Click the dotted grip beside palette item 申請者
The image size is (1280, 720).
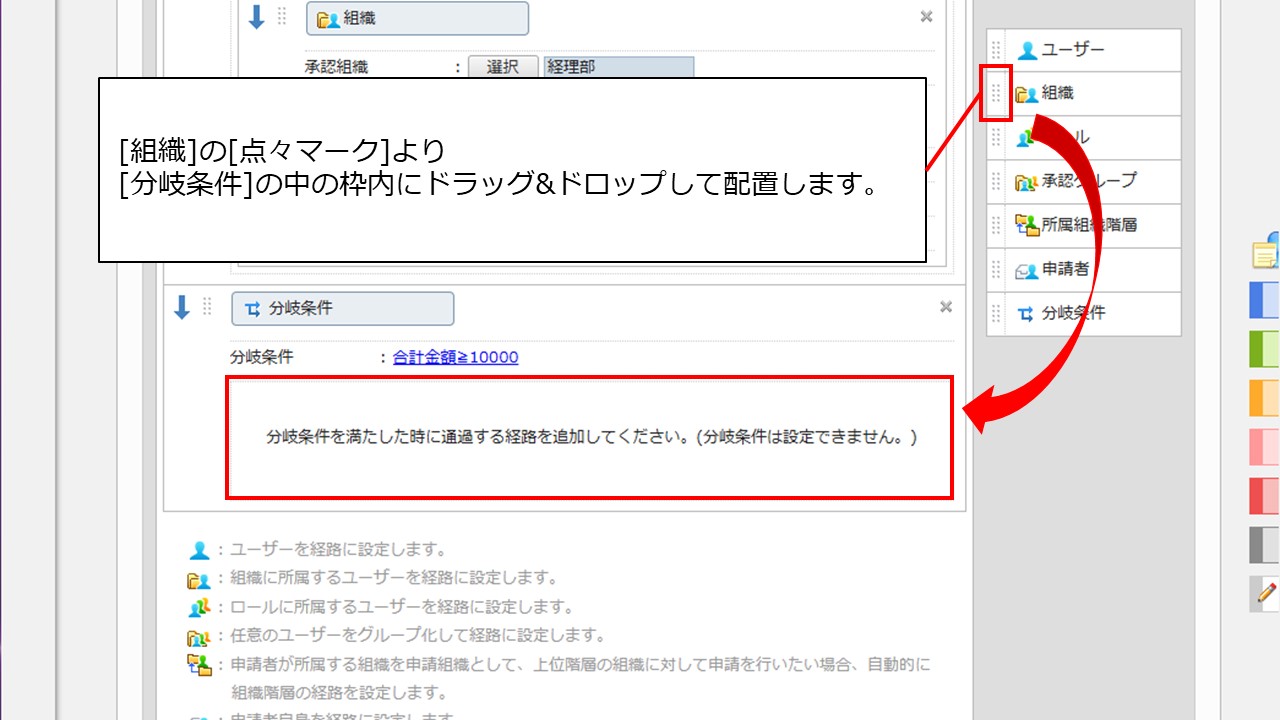click(x=996, y=270)
